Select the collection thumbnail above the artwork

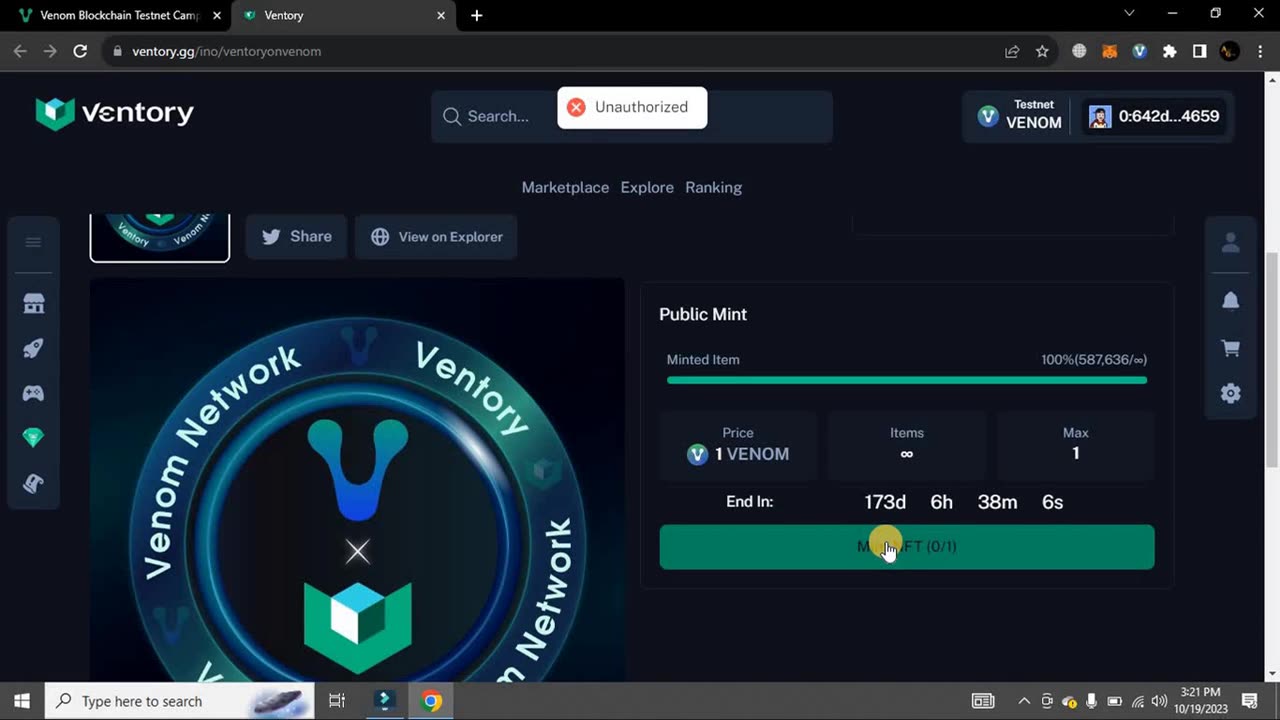(160, 238)
